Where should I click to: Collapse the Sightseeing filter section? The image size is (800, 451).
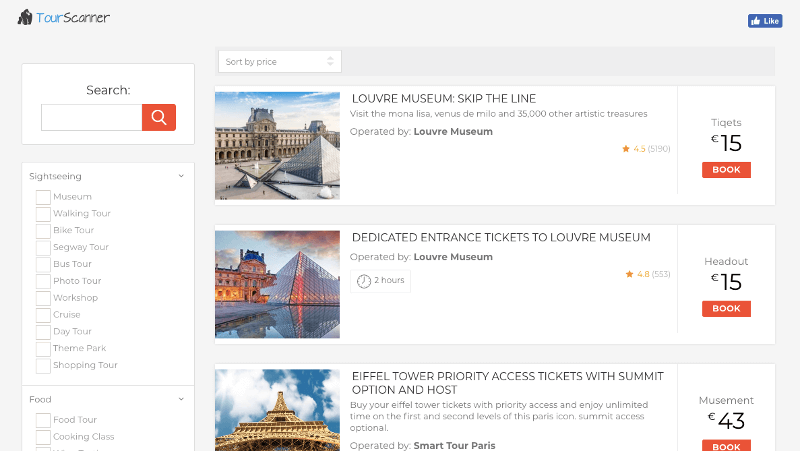pyautogui.click(x=181, y=176)
